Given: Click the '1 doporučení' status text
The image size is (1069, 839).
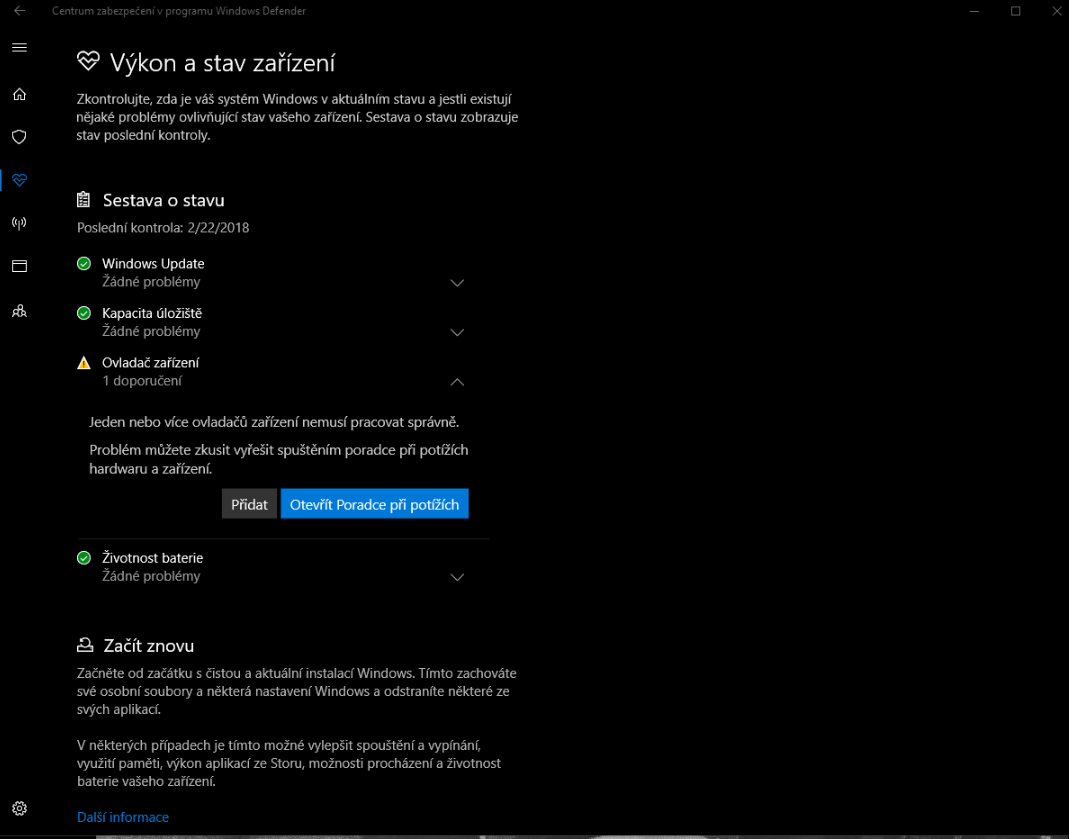Looking at the screenshot, I should click(x=142, y=381).
